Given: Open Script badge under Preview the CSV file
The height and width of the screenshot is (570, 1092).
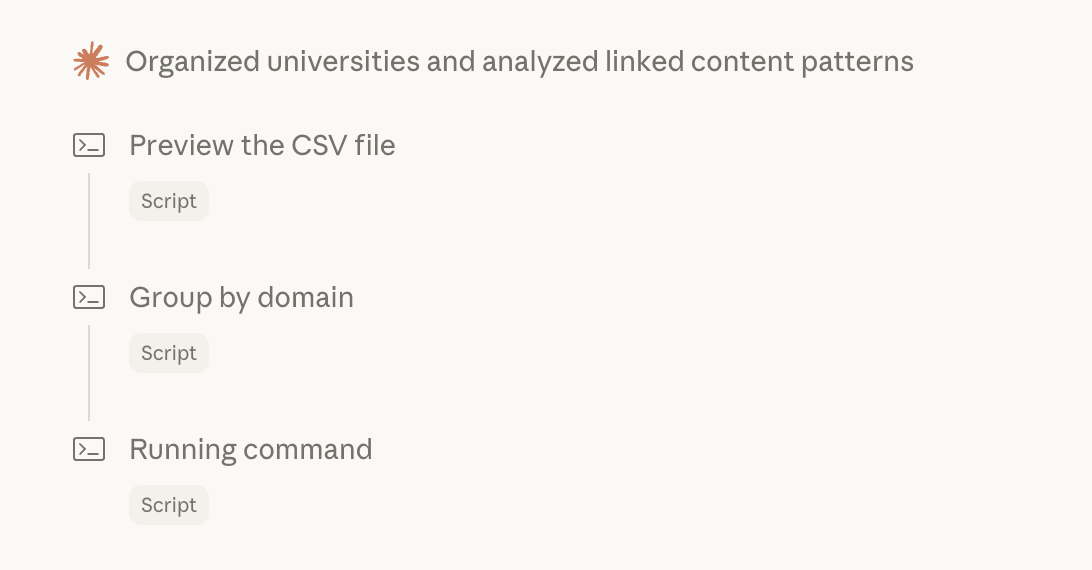Looking at the screenshot, I should pyautogui.click(x=169, y=201).
